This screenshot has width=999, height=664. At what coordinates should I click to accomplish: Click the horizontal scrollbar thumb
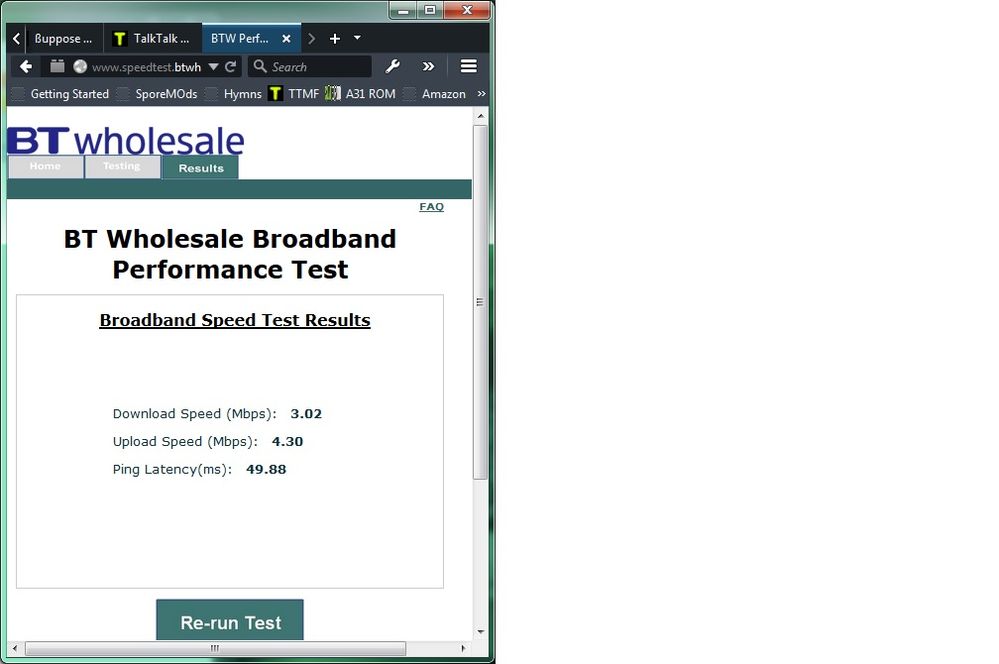[x=215, y=648]
